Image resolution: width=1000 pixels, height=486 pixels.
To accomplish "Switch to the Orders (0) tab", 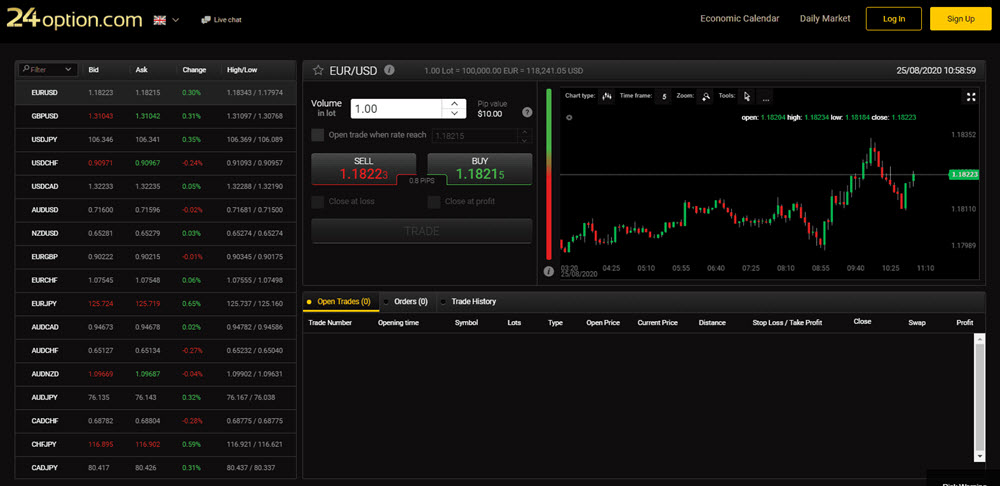I will [x=408, y=302].
